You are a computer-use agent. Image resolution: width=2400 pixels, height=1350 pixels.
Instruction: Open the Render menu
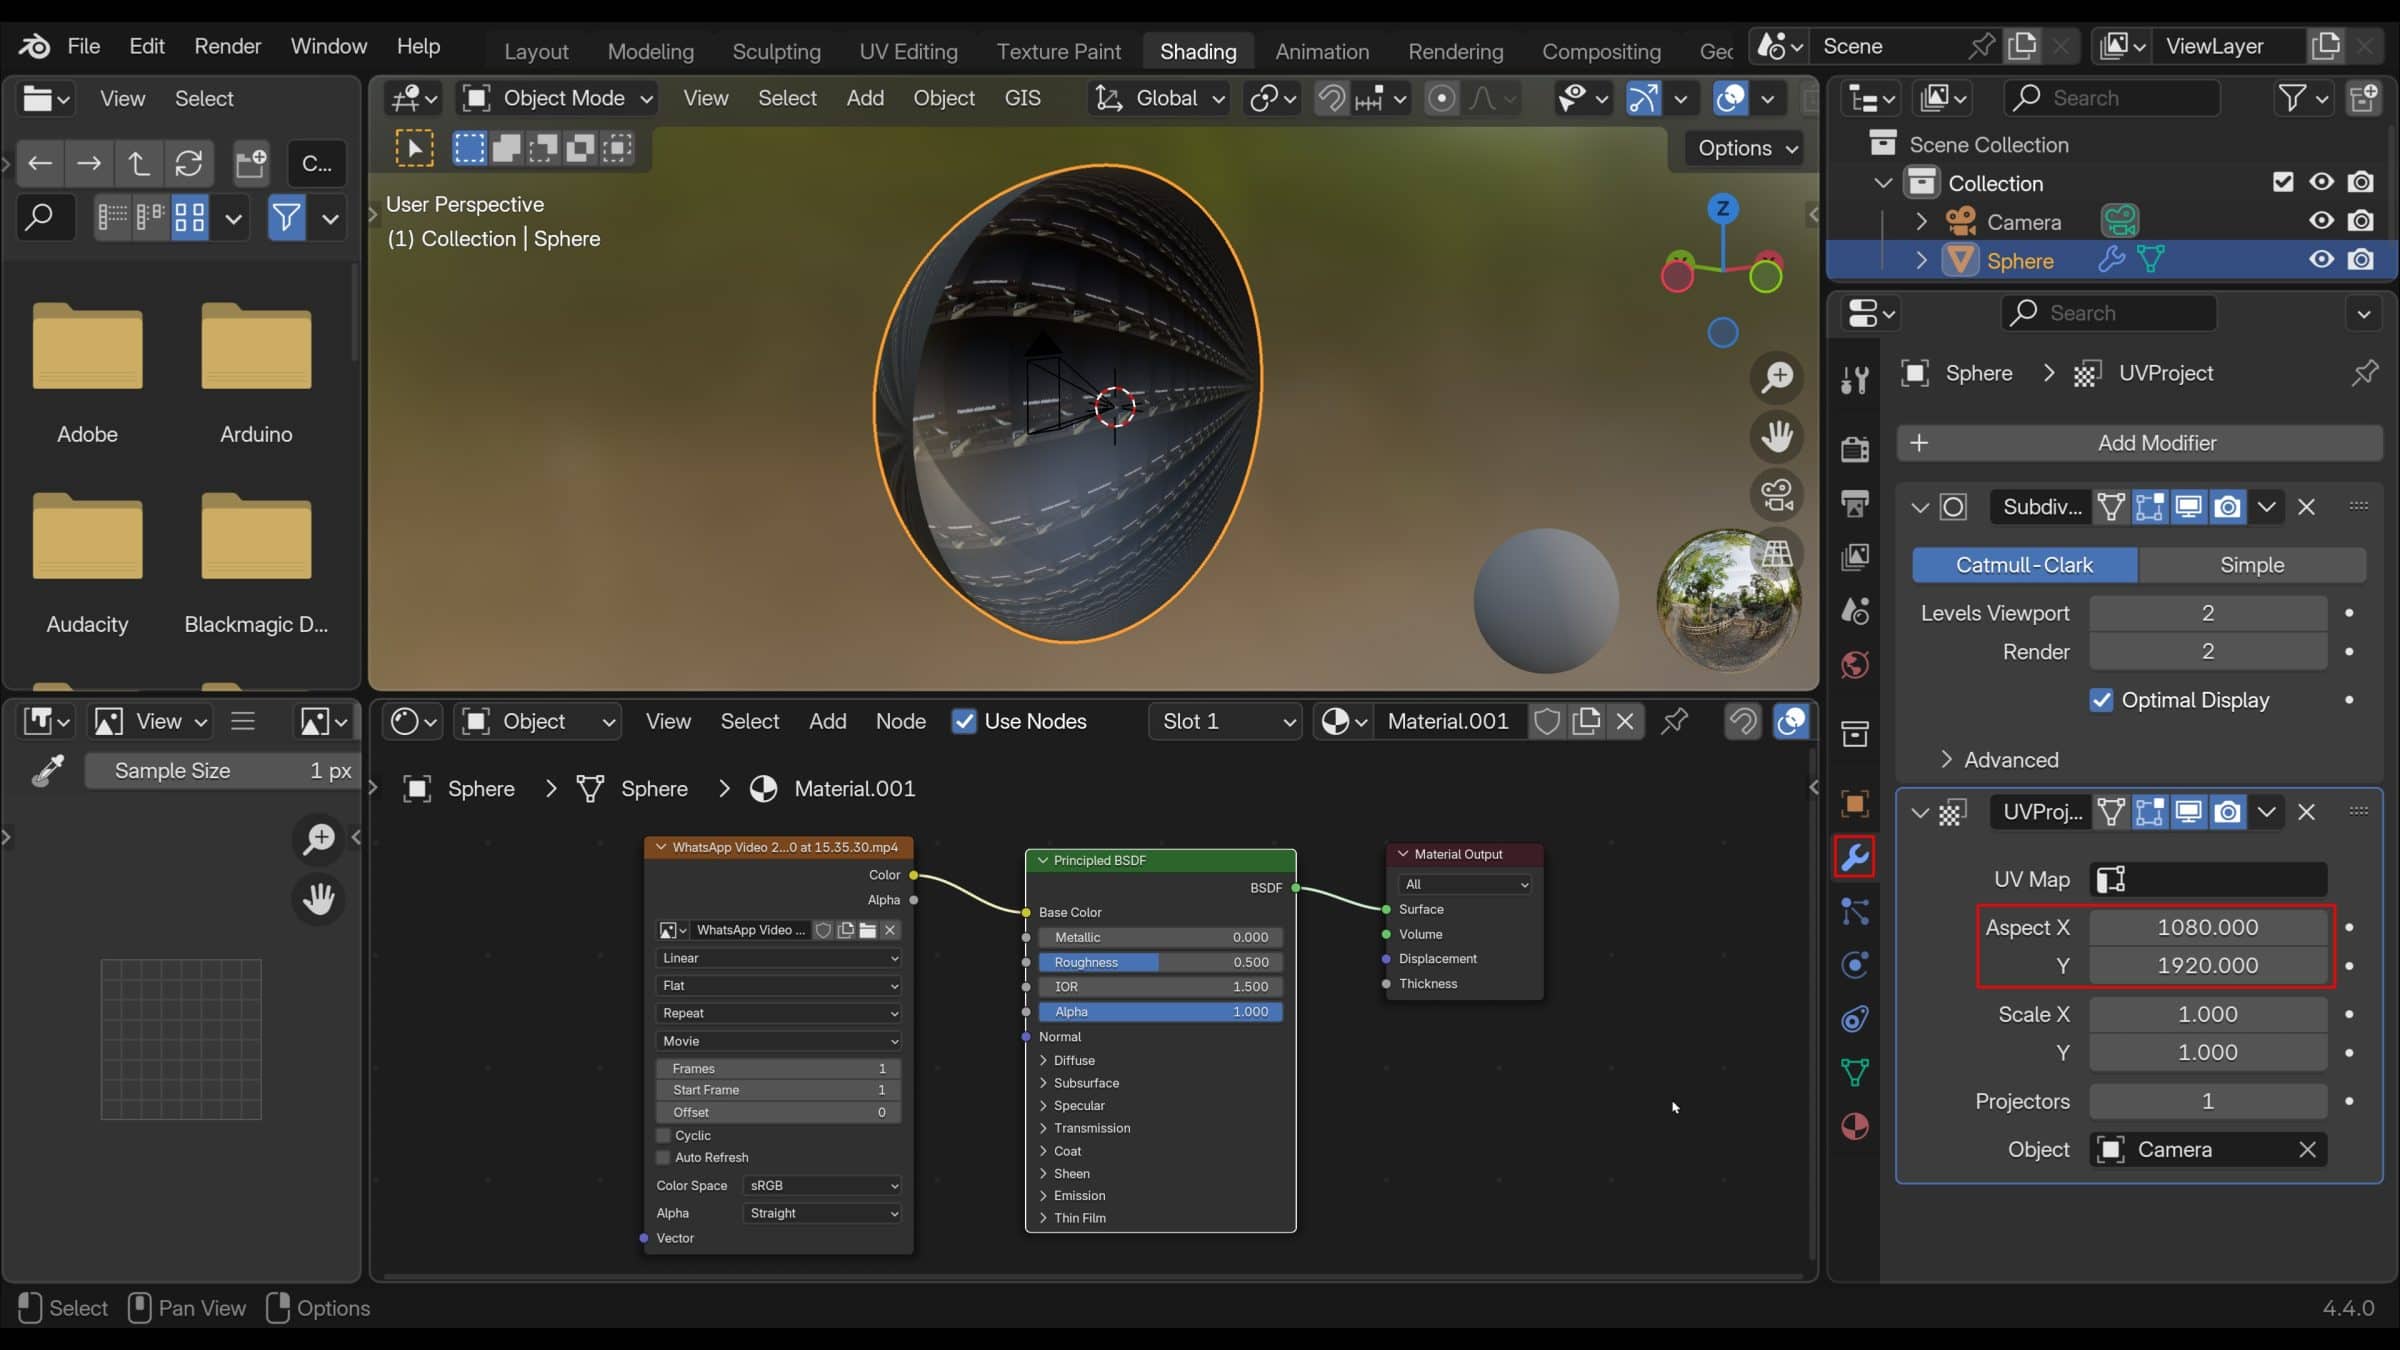coord(227,46)
